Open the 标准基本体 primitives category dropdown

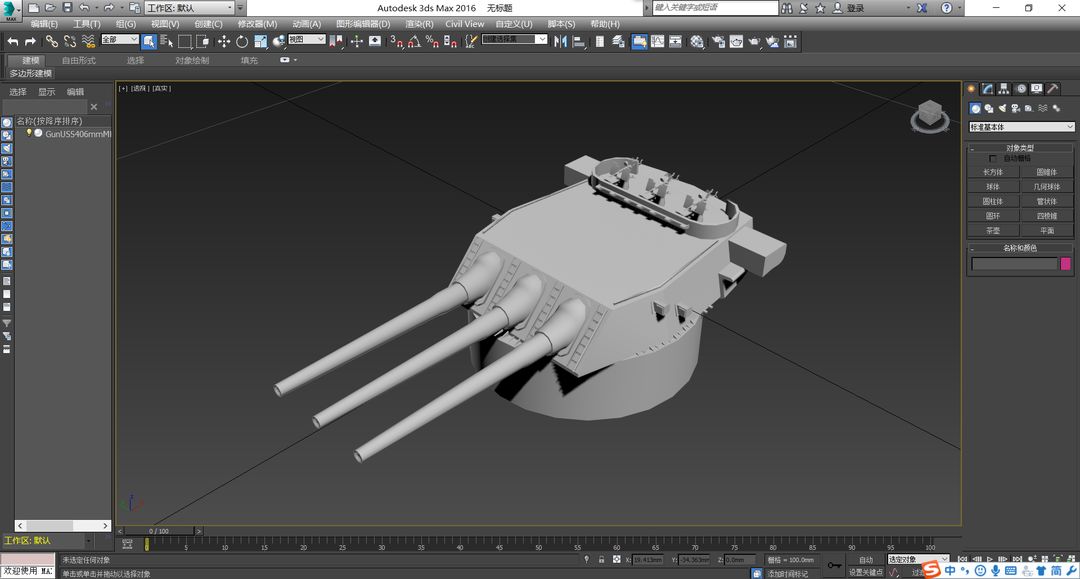click(x=1021, y=127)
